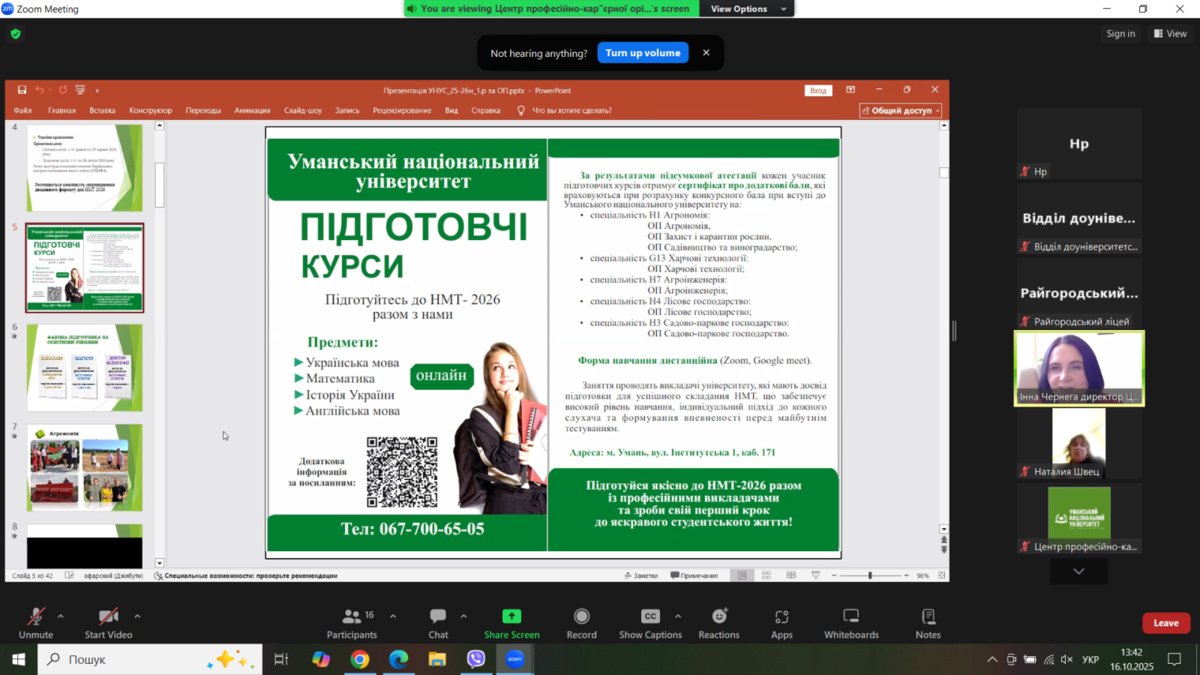1200x675 pixels.
Task: Open the Participants panel
Action: 351,623
